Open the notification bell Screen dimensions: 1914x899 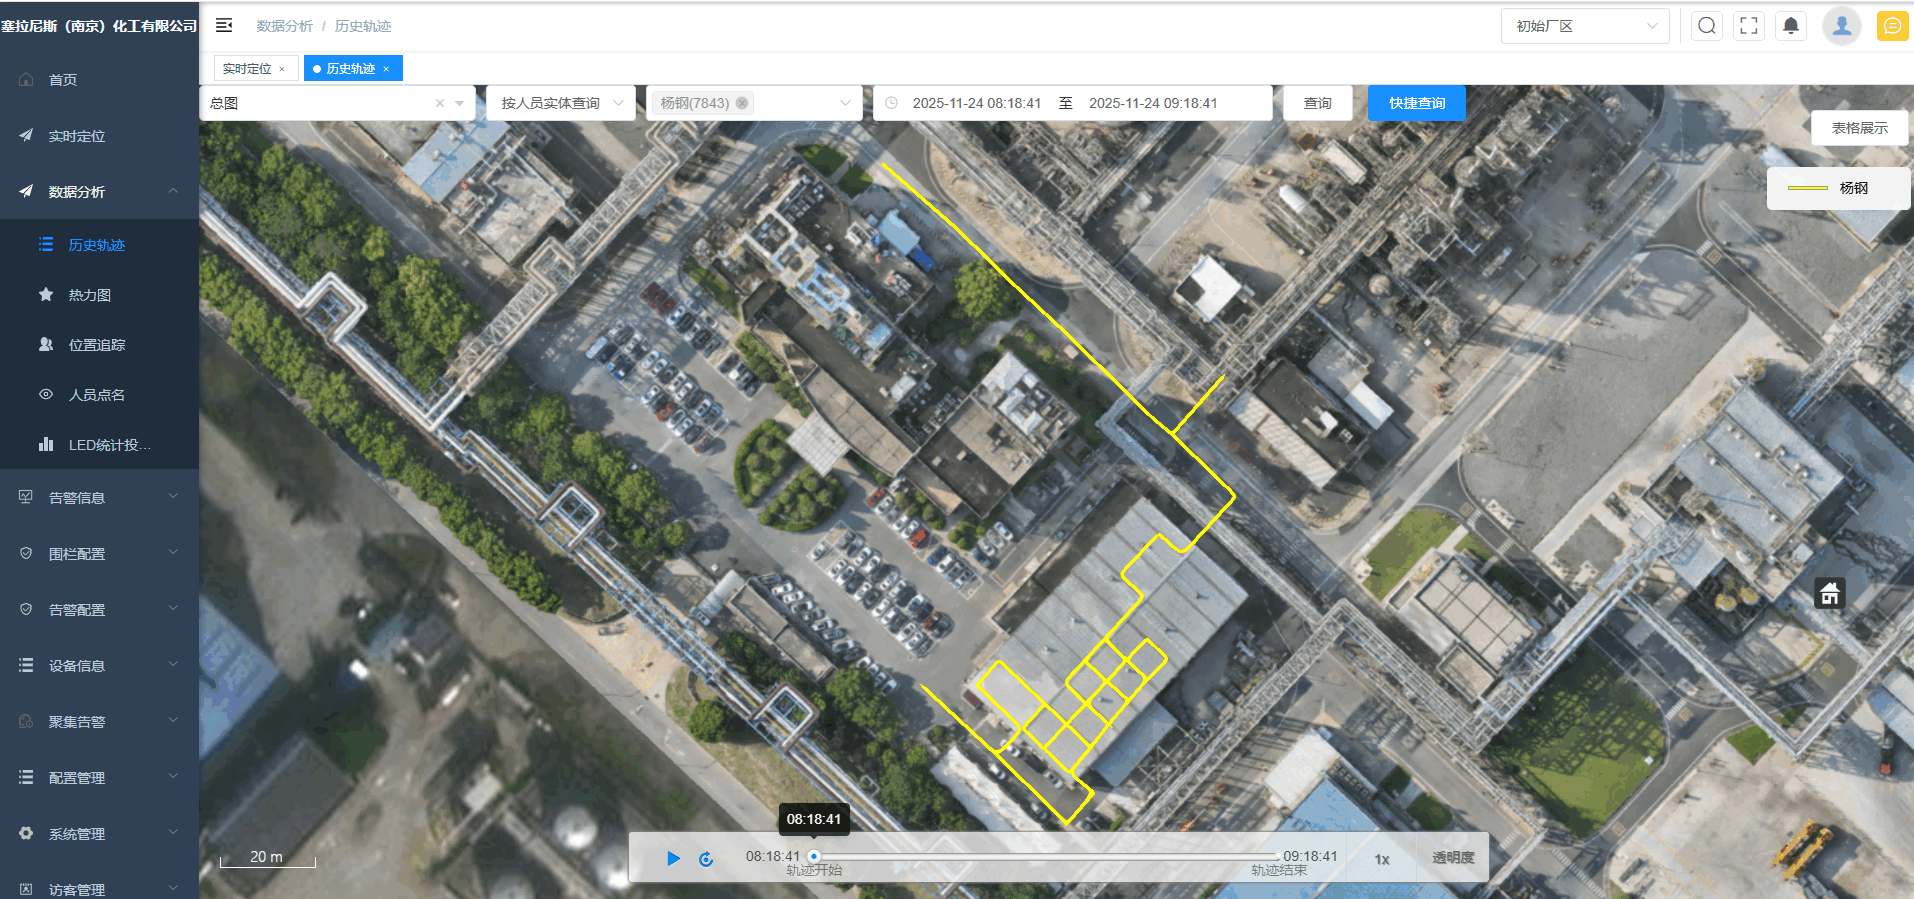(x=1791, y=26)
